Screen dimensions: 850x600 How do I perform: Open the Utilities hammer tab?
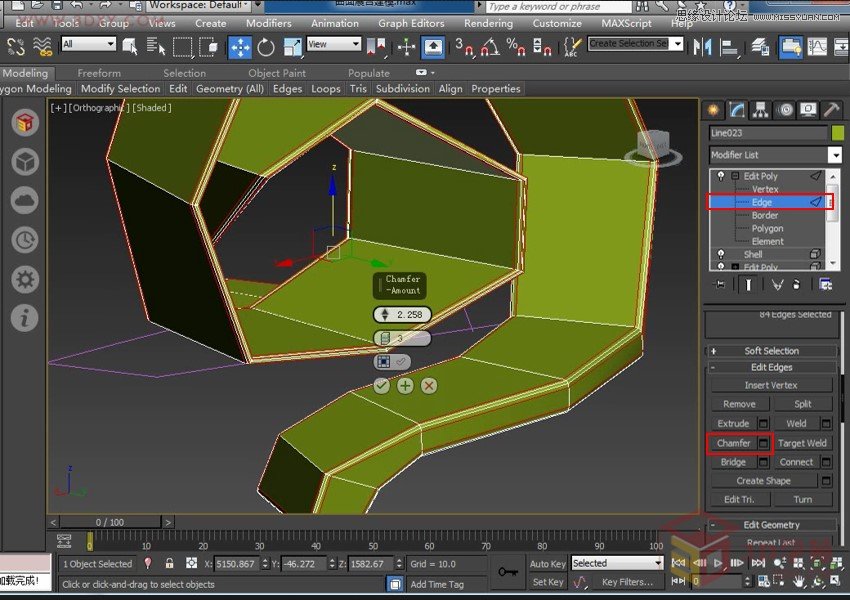[x=832, y=110]
